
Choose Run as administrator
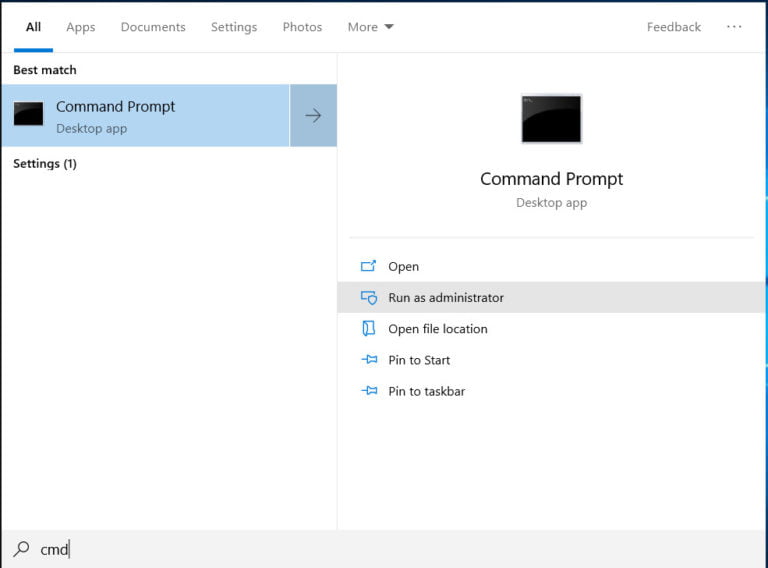[x=446, y=298]
